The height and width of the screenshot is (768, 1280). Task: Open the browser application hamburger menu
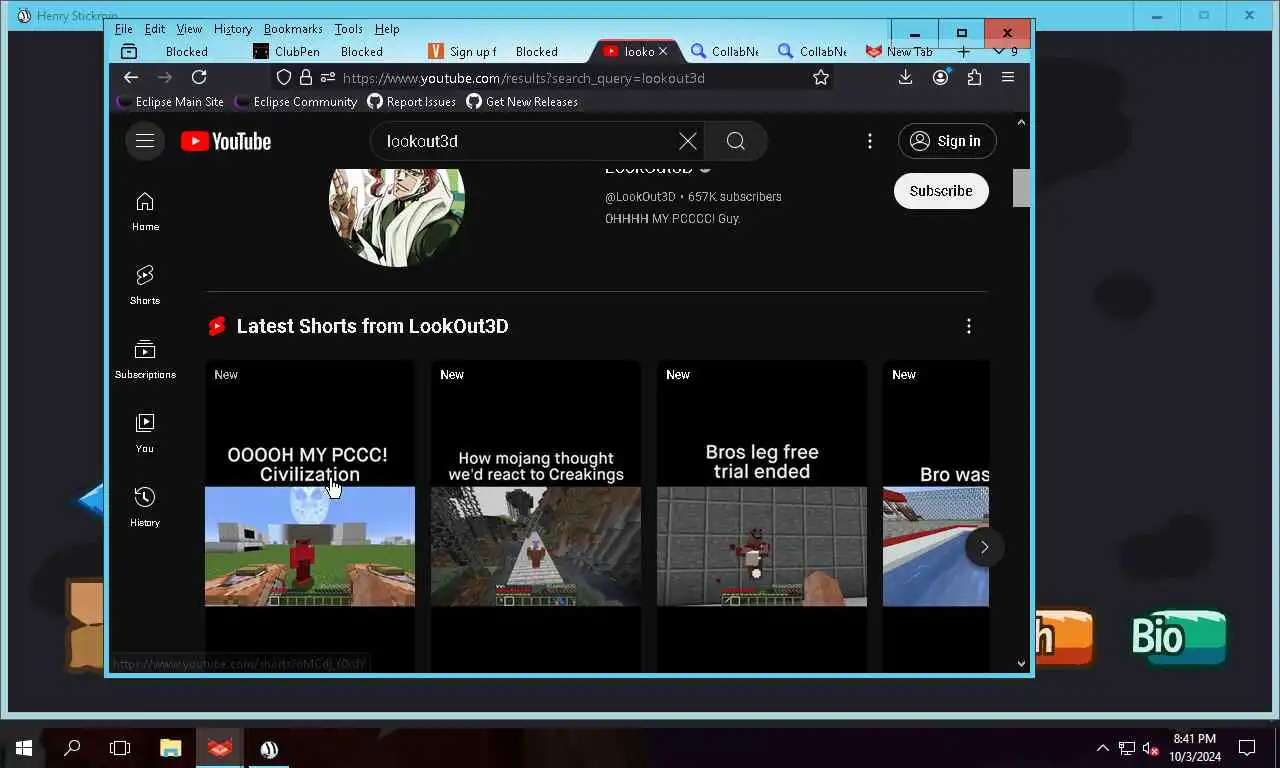click(x=1008, y=77)
